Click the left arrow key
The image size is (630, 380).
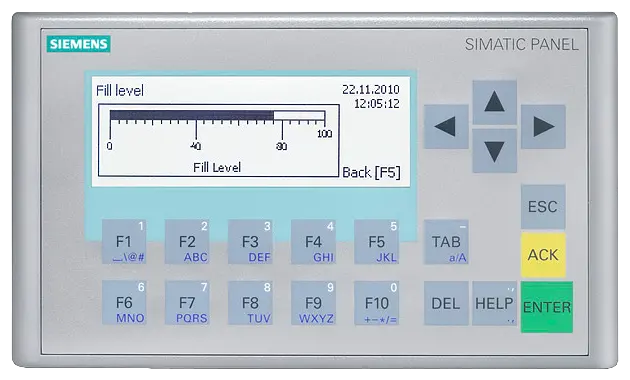[x=446, y=127]
